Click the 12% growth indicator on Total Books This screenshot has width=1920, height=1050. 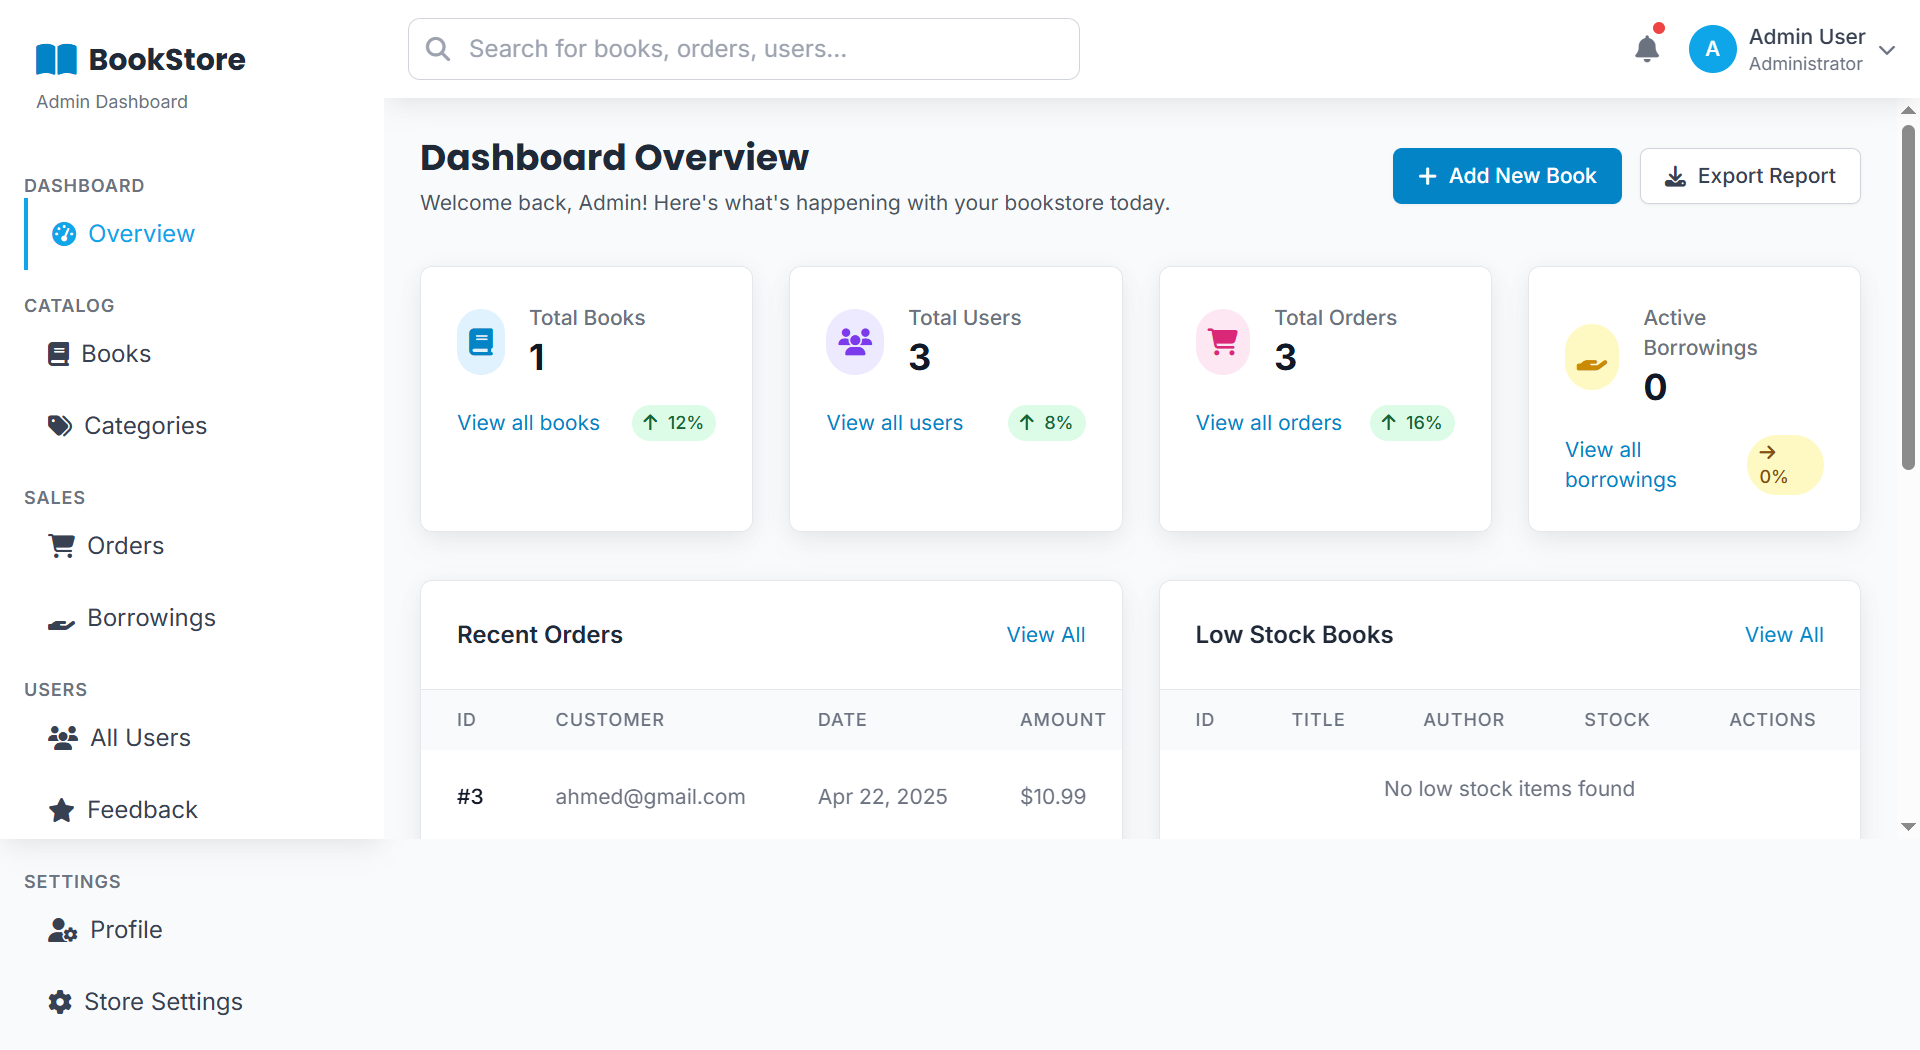(673, 422)
